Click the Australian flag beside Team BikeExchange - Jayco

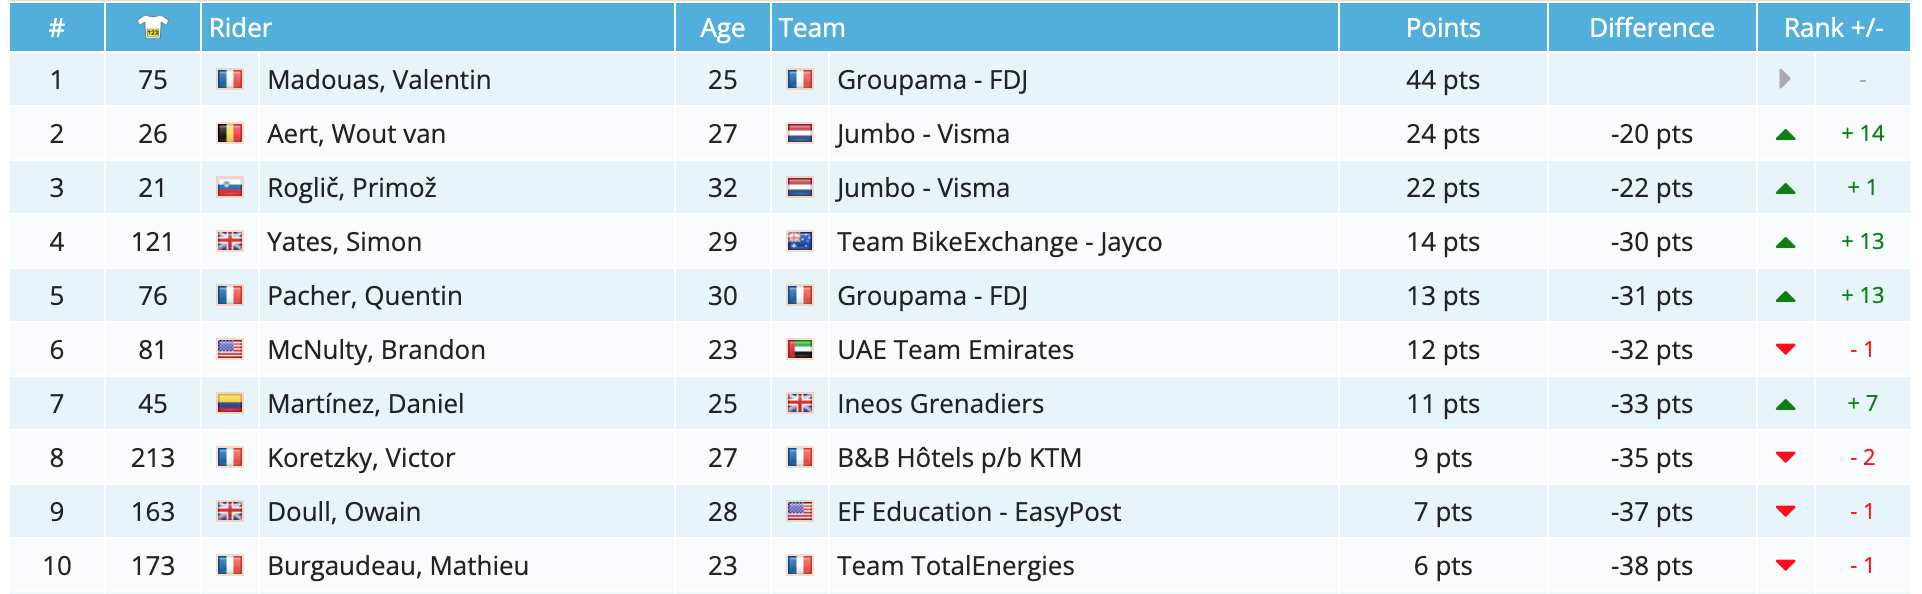click(x=800, y=241)
